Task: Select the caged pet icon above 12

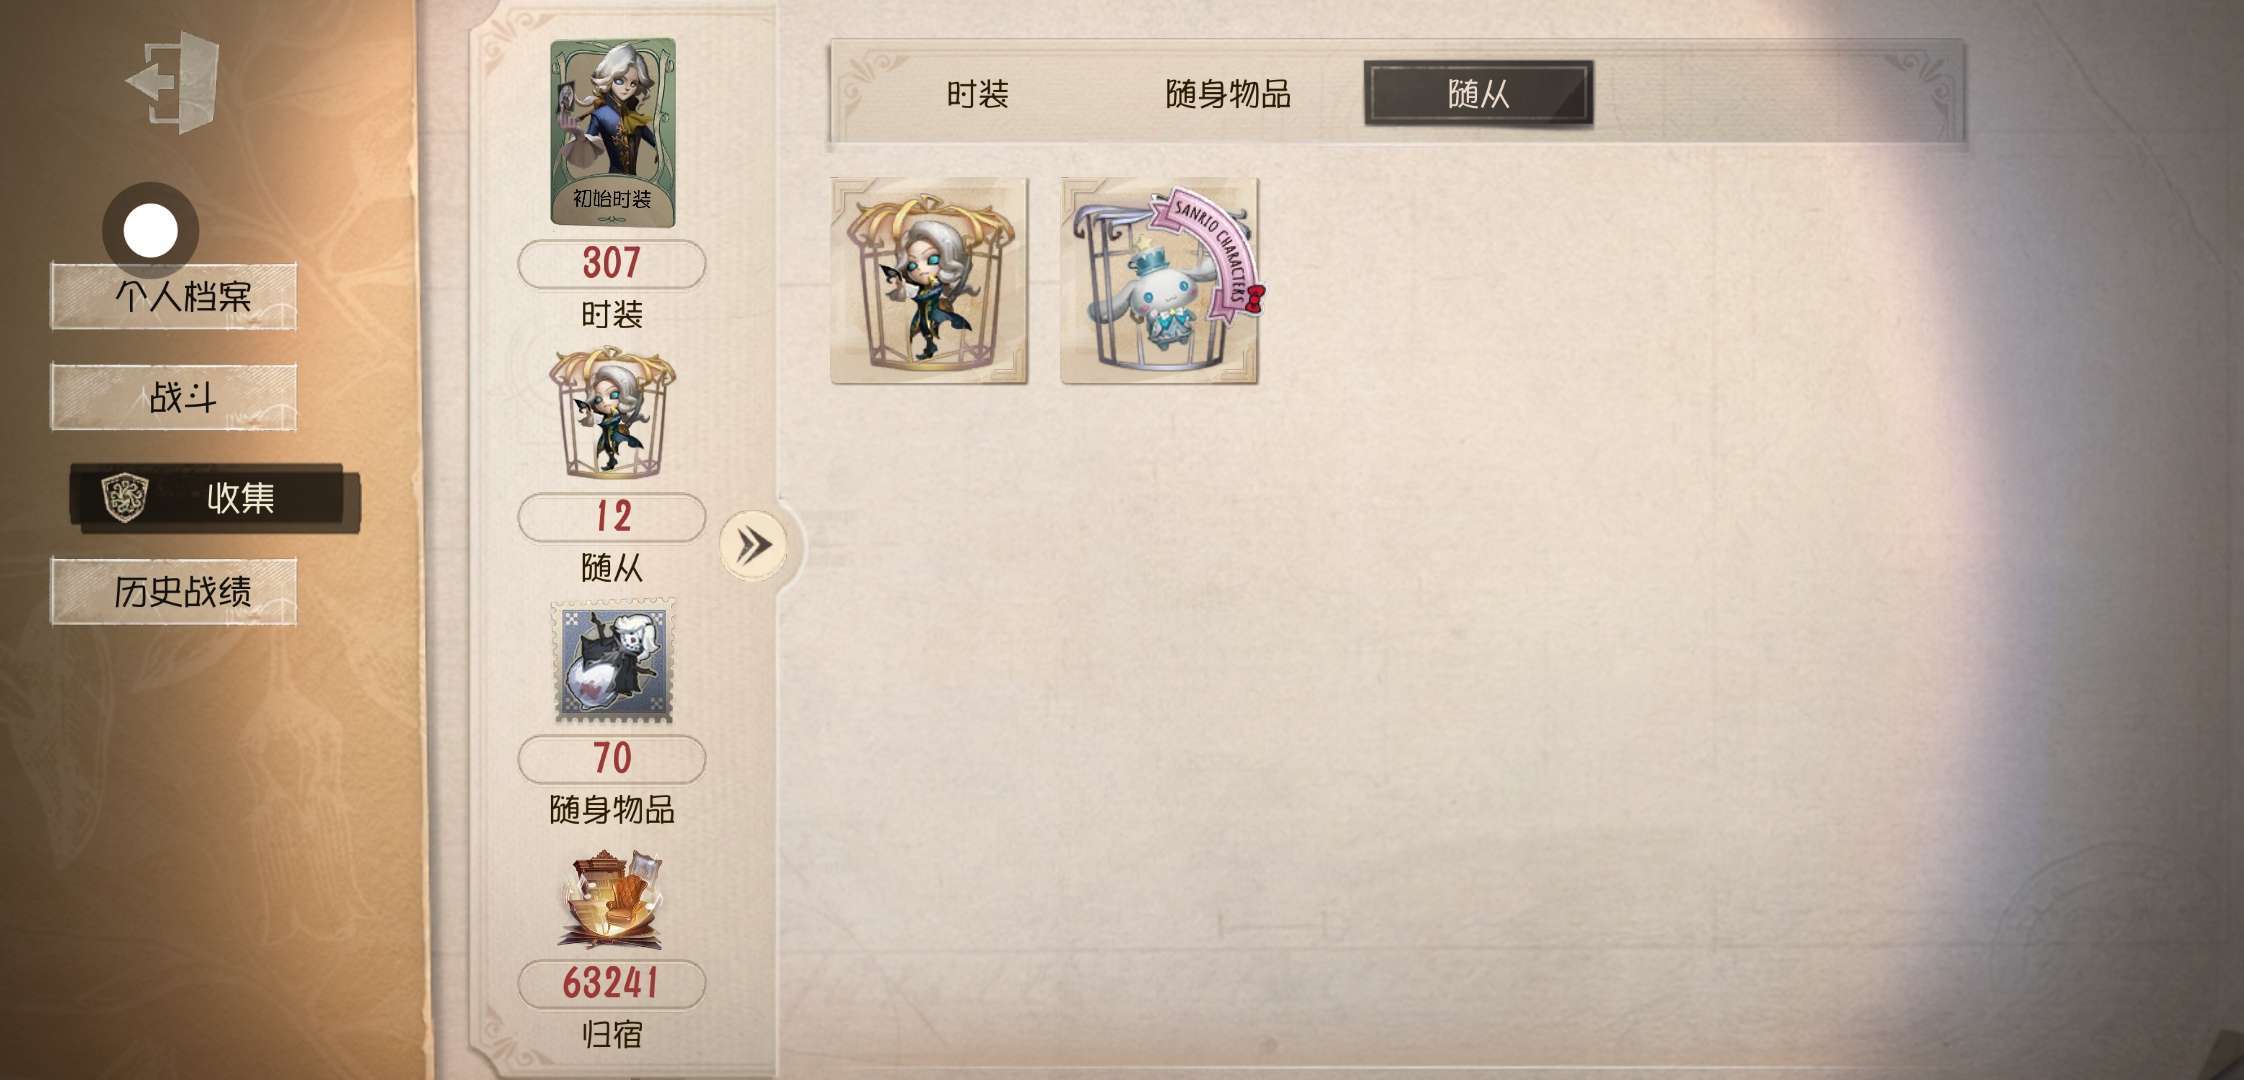Action: [x=612, y=414]
